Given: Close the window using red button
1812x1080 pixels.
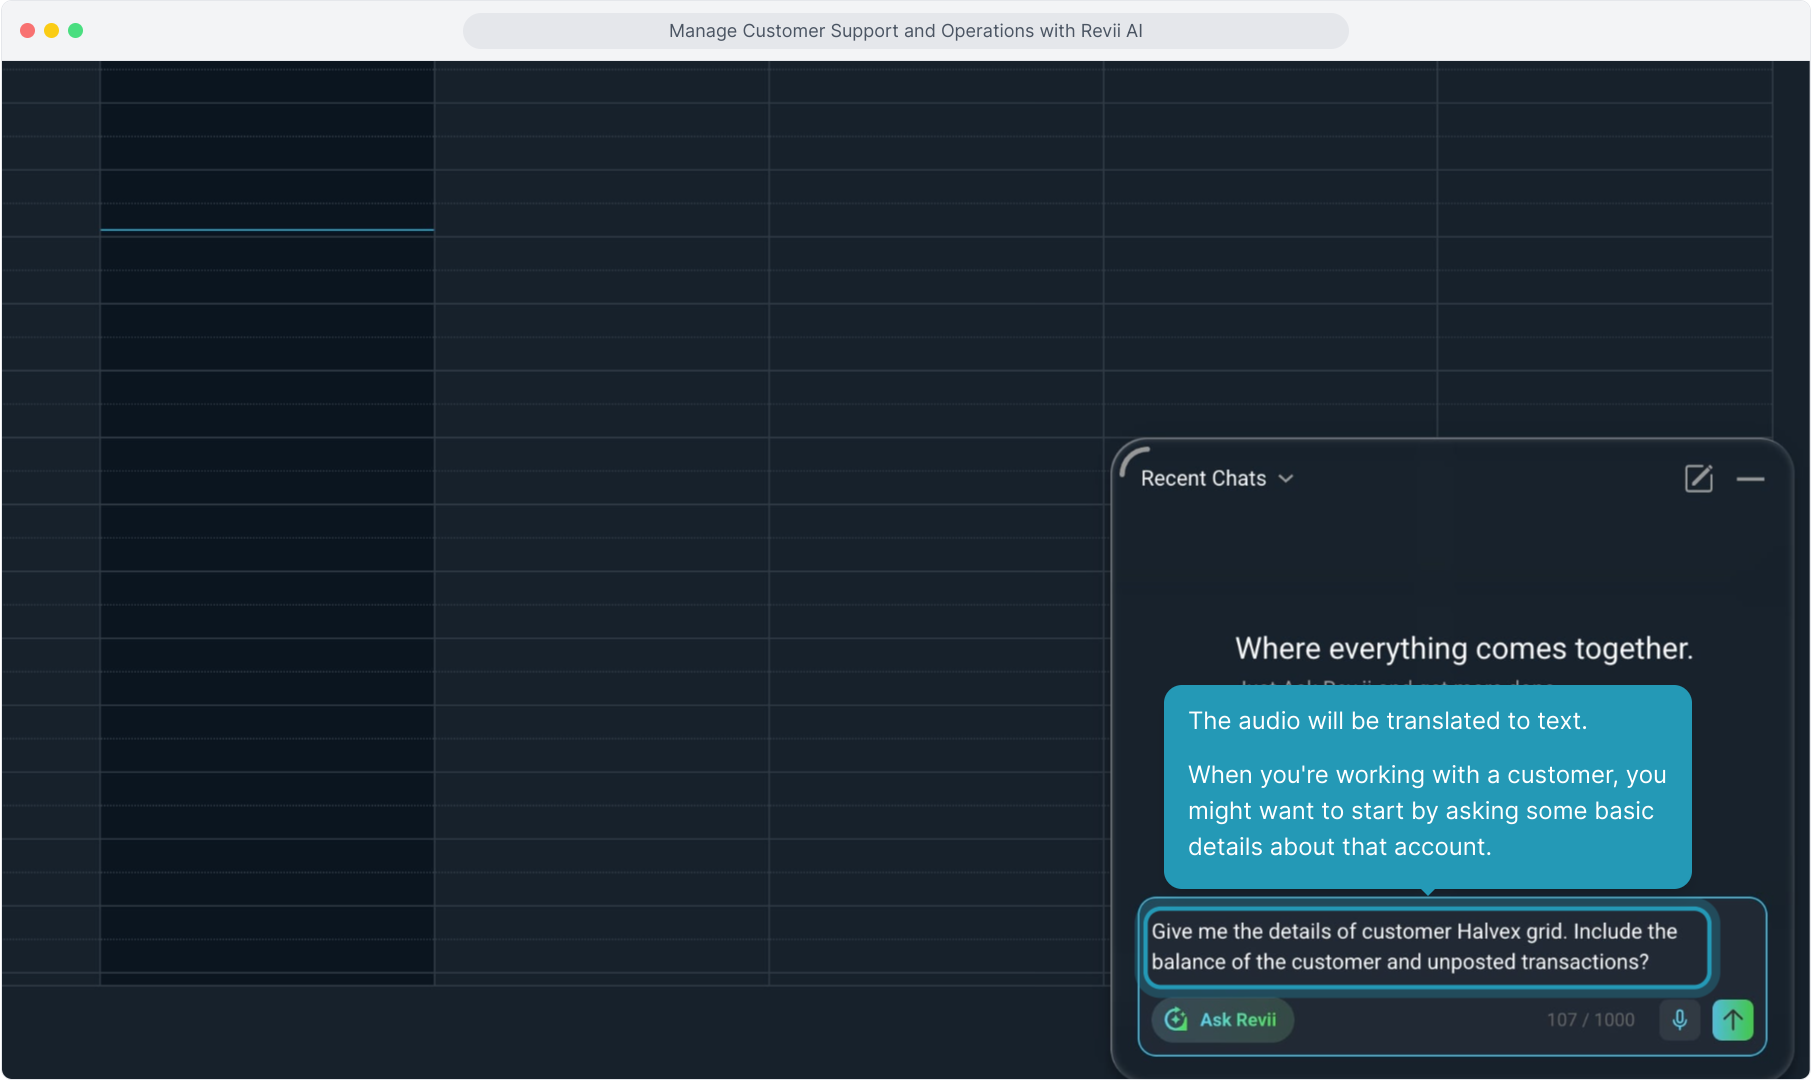Looking at the screenshot, I should click(x=28, y=31).
